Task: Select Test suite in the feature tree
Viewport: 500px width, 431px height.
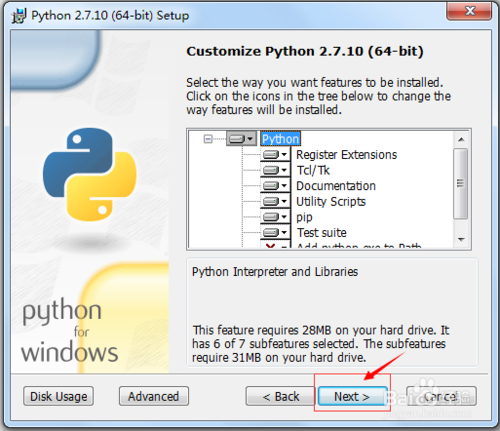Action: tap(322, 232)
